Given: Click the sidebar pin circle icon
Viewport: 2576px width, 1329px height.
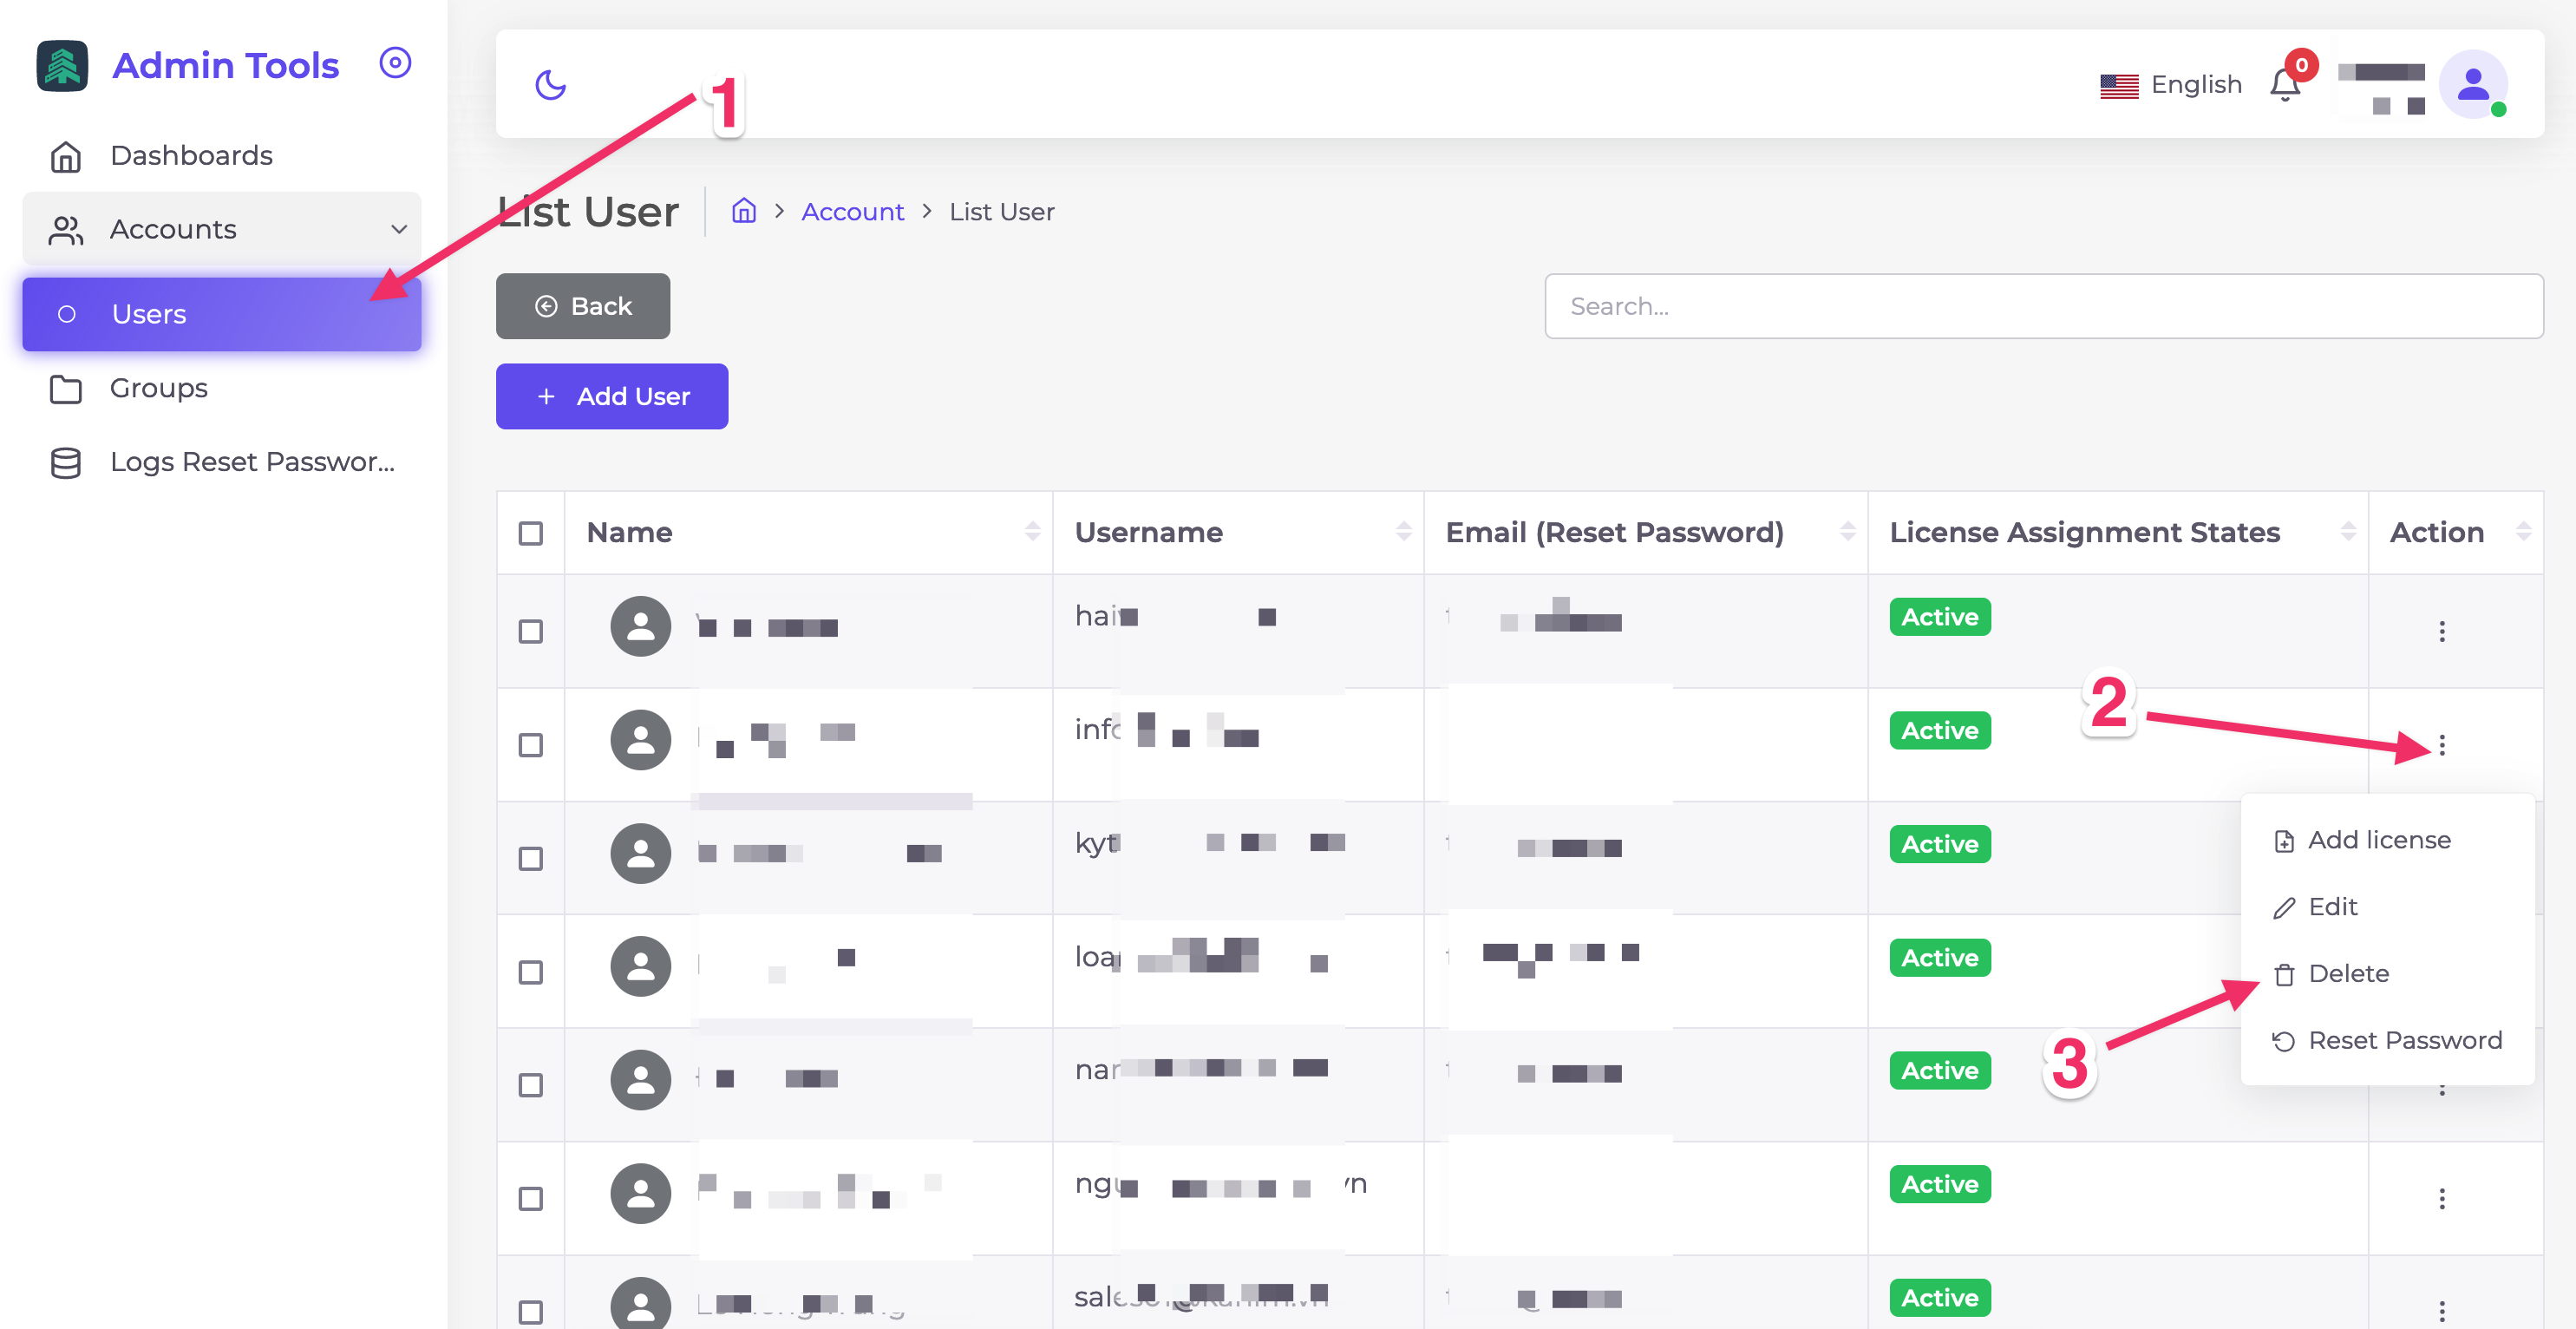Looking at the screenshot, I should coord(395,63).
